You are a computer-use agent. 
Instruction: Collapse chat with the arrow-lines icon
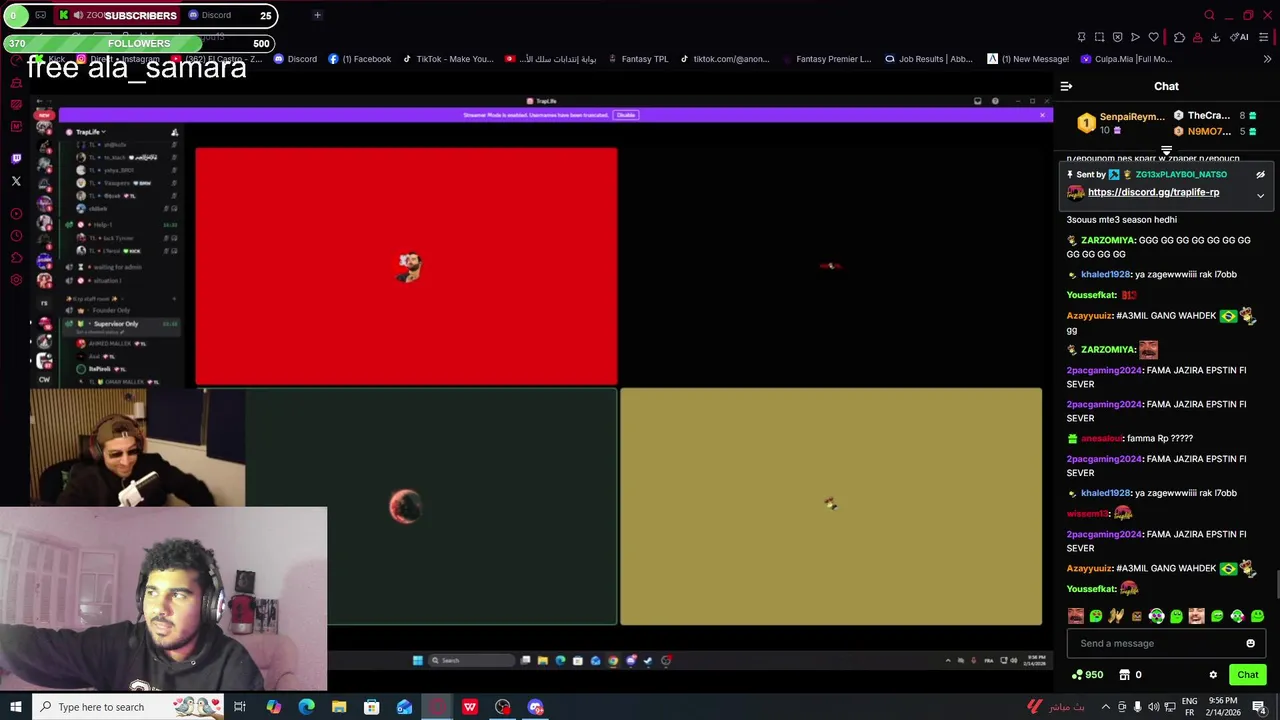[1066, 86]
